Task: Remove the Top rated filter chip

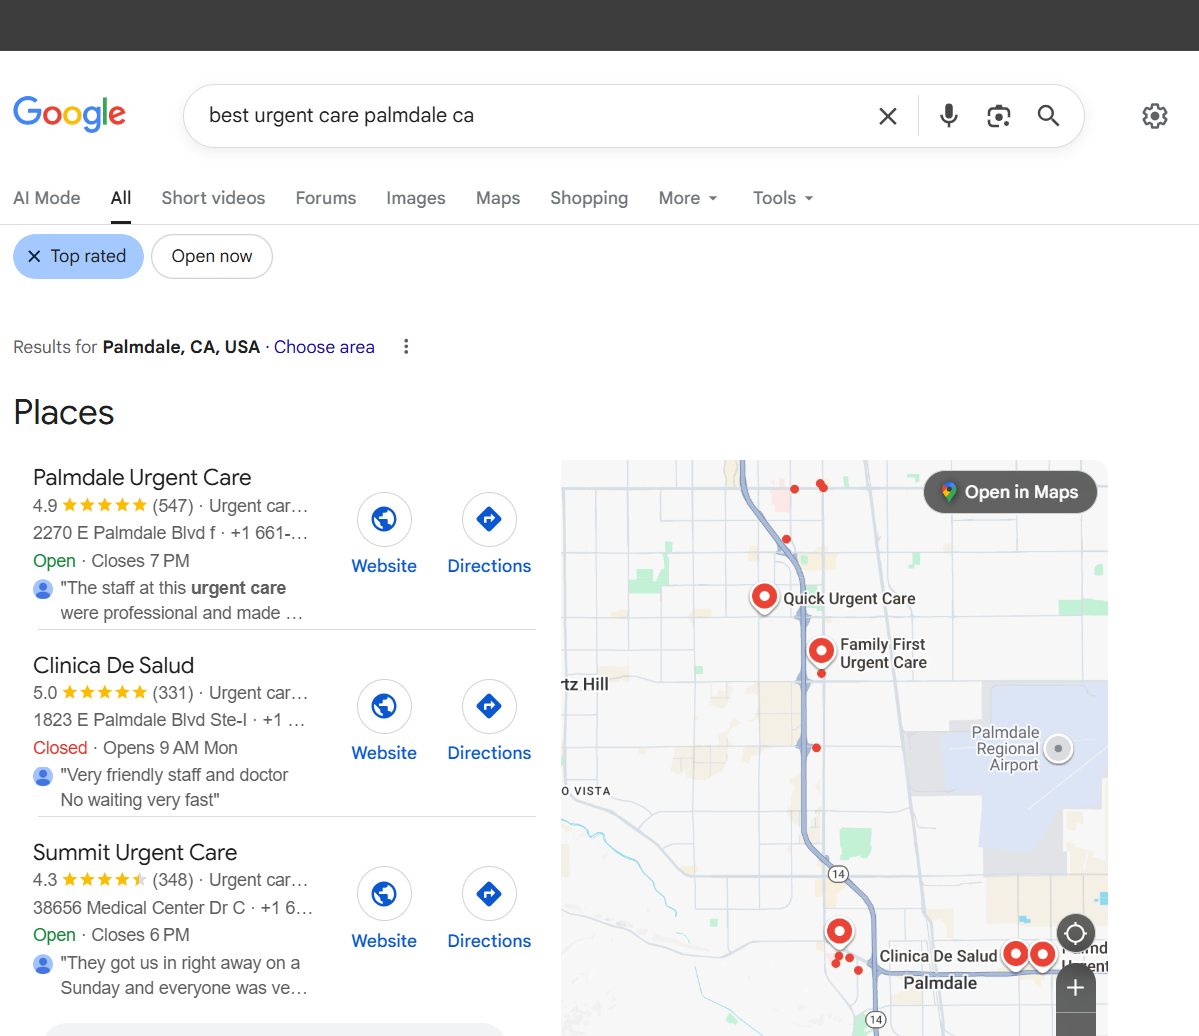Action: (78, 256)
